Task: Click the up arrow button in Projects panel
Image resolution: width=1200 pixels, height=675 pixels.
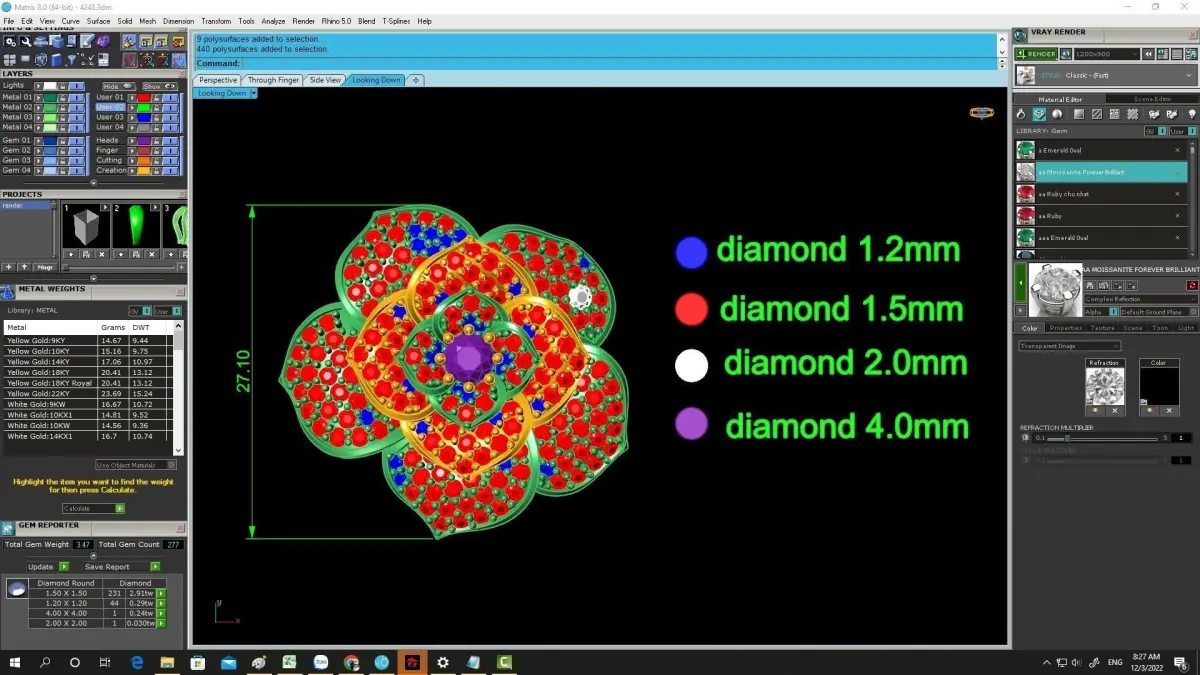Action: pyautogui.click(x=24, y=267)
